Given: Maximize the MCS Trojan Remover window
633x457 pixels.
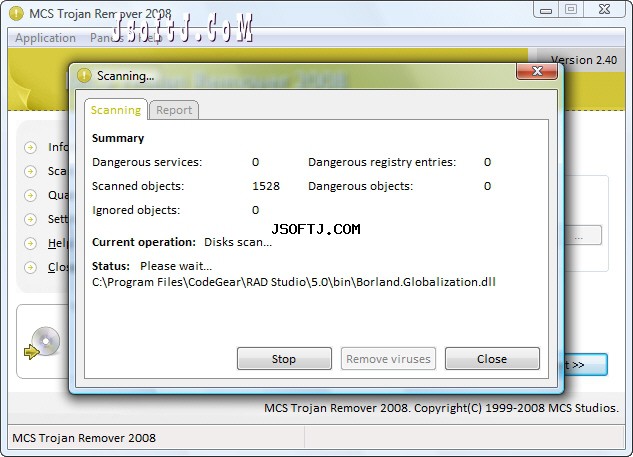Looking at the screenshot, I should (570, 10).
